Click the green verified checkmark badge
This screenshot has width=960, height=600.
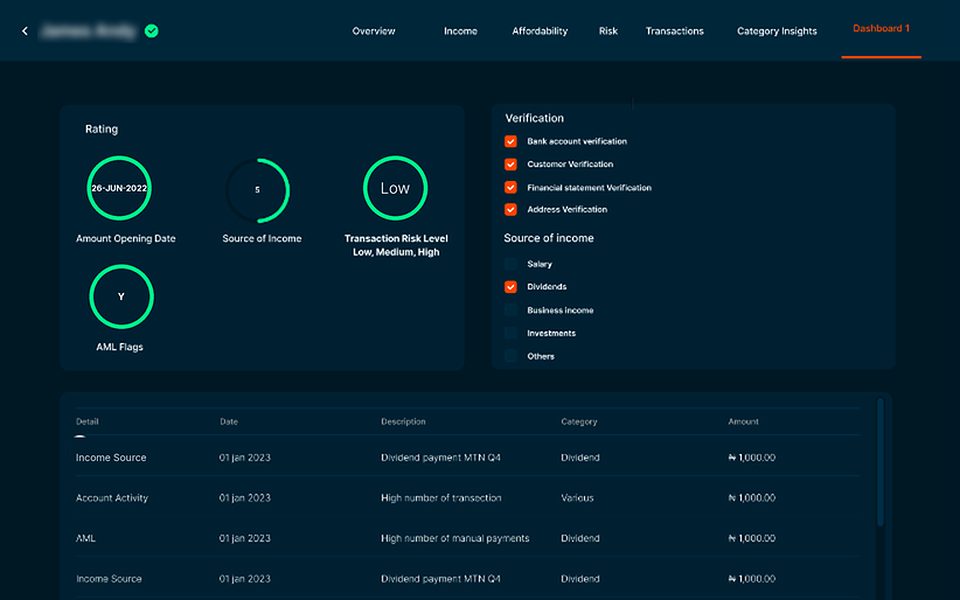point(151,31)
